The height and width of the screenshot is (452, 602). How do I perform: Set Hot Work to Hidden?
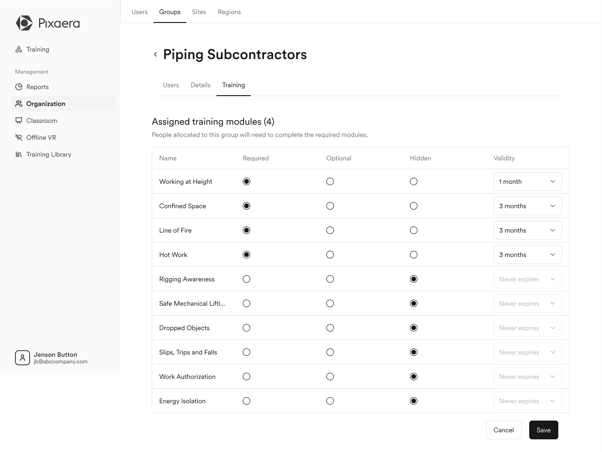pyautogui.click(x=413, y=255)
